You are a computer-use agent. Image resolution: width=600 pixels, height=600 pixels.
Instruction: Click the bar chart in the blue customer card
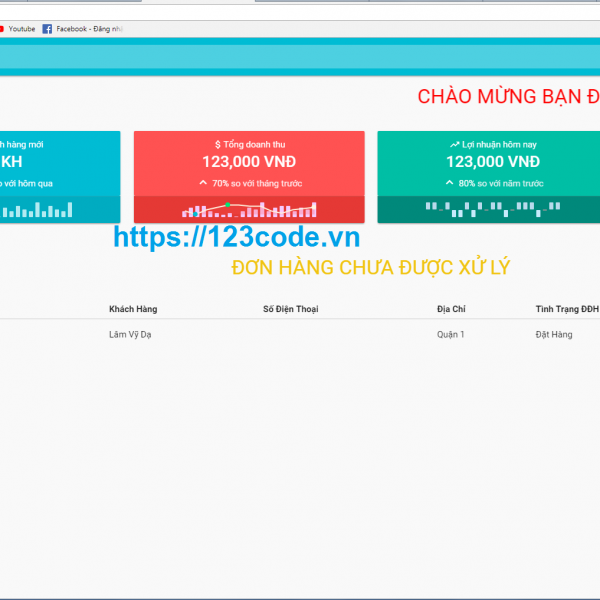(38, 210)
